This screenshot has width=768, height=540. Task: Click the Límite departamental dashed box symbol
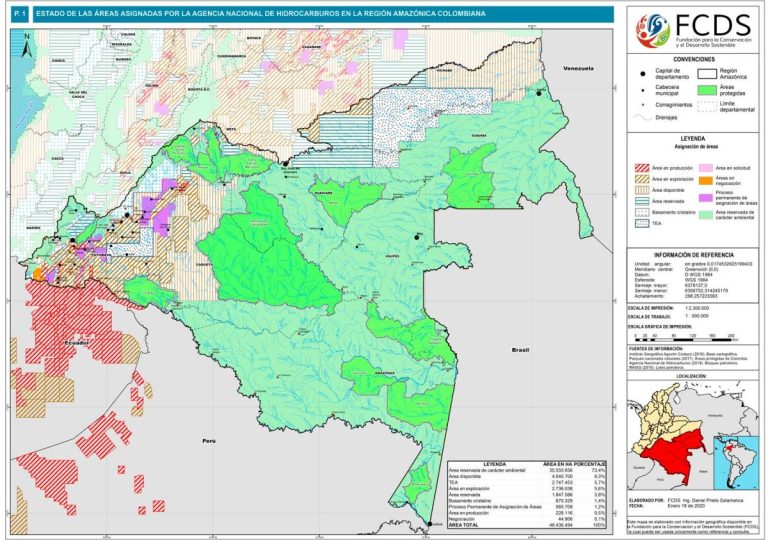[x=705, y=105]
